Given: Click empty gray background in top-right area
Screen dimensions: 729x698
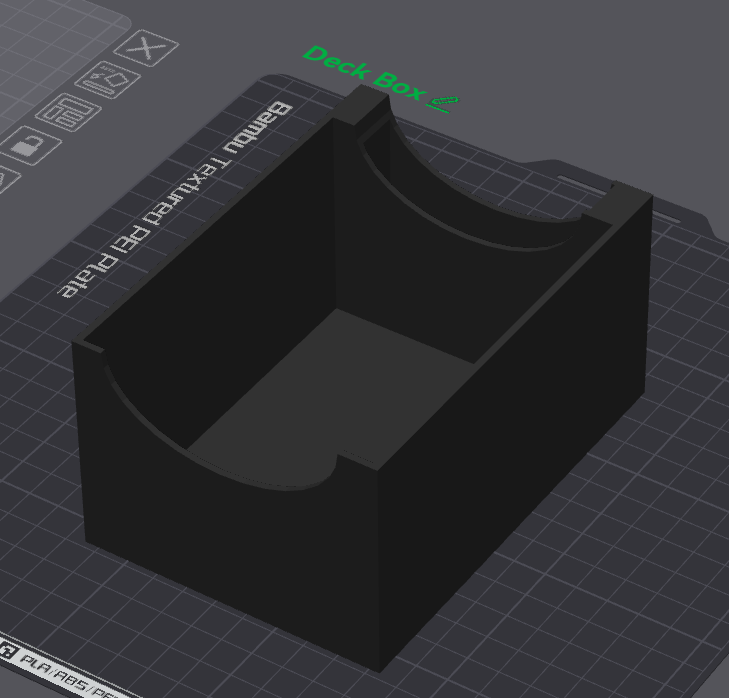Looking at the screenshot, I should click(620, 60).
